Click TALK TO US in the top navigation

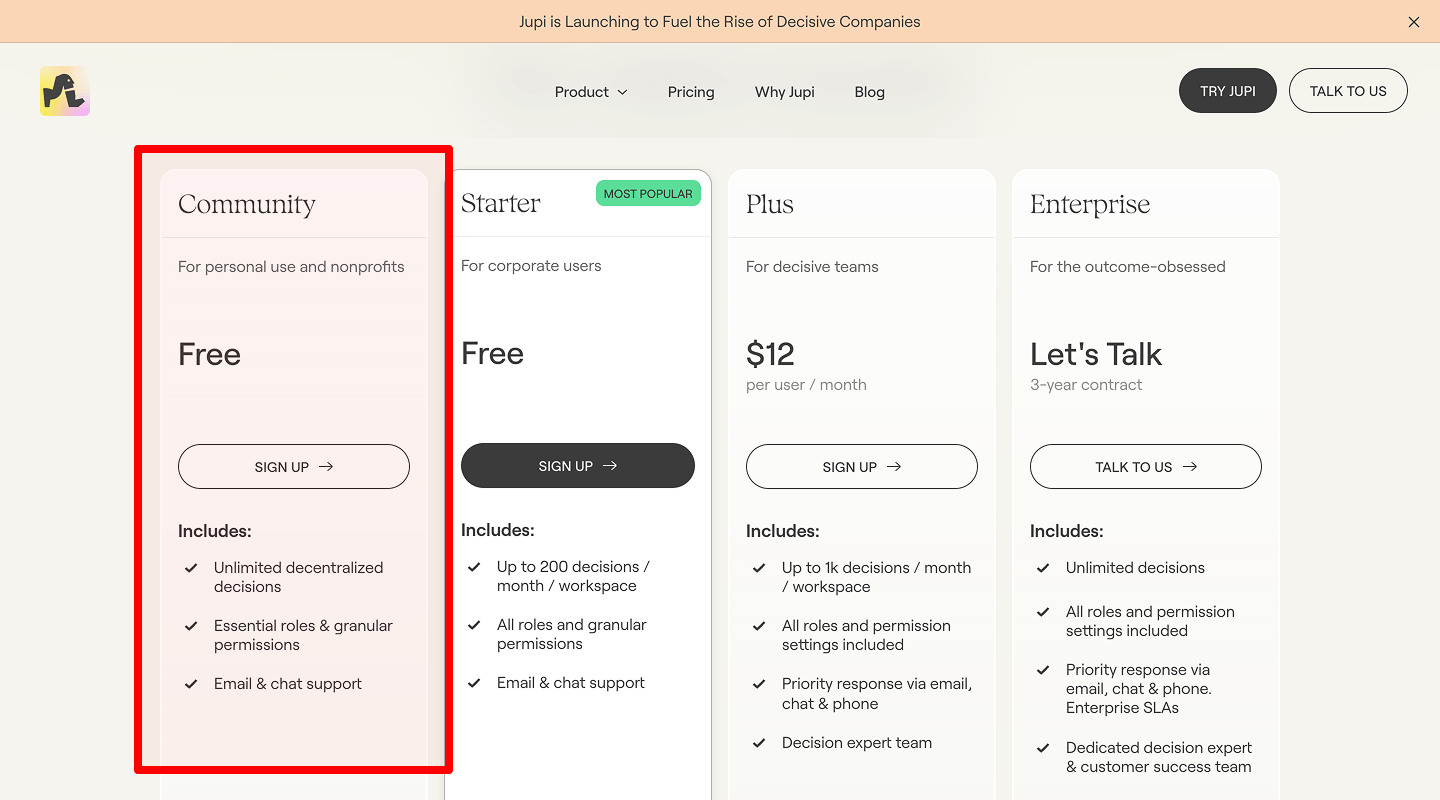click(x=1348, y=90)
